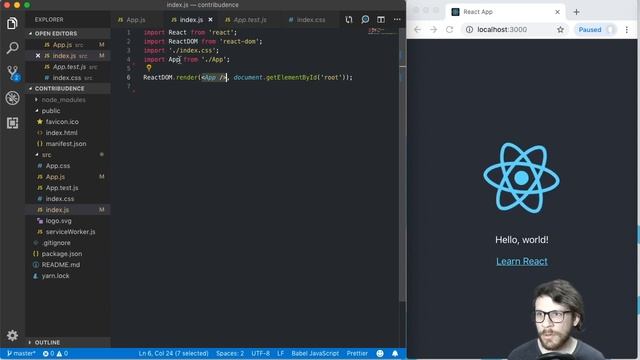Click the Ln 6, Col 24 status entry
Image resolution: width=640 pixels, height=360 pixels.
click(173, 353)
